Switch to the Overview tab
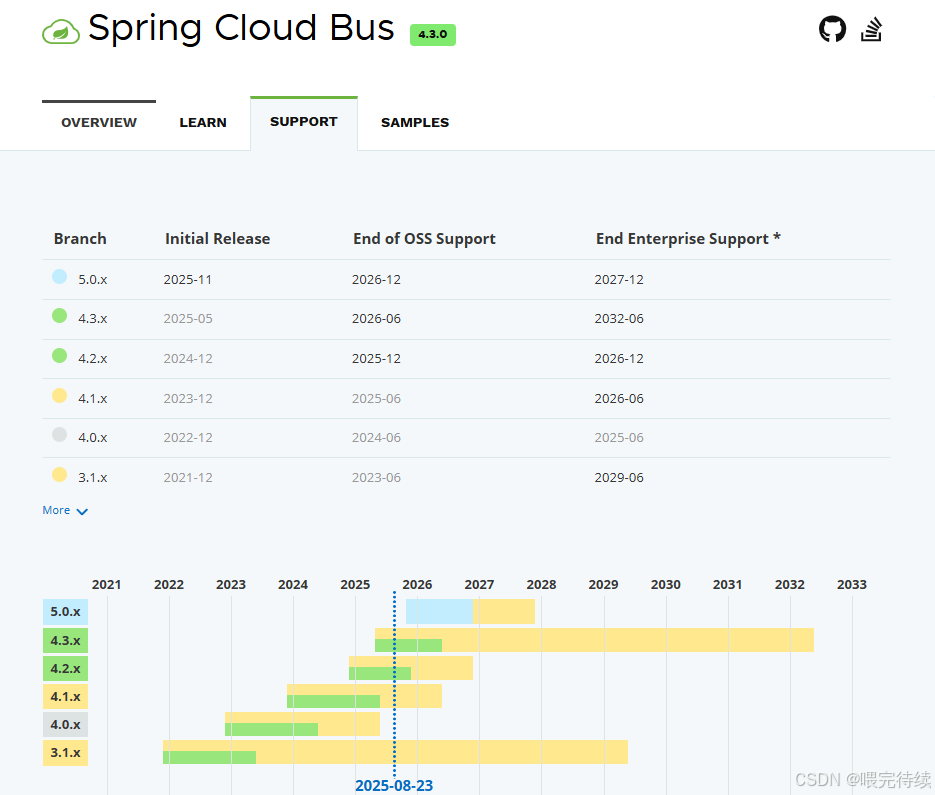This screenshot has width=935, height=795. [x=99, y=122]
